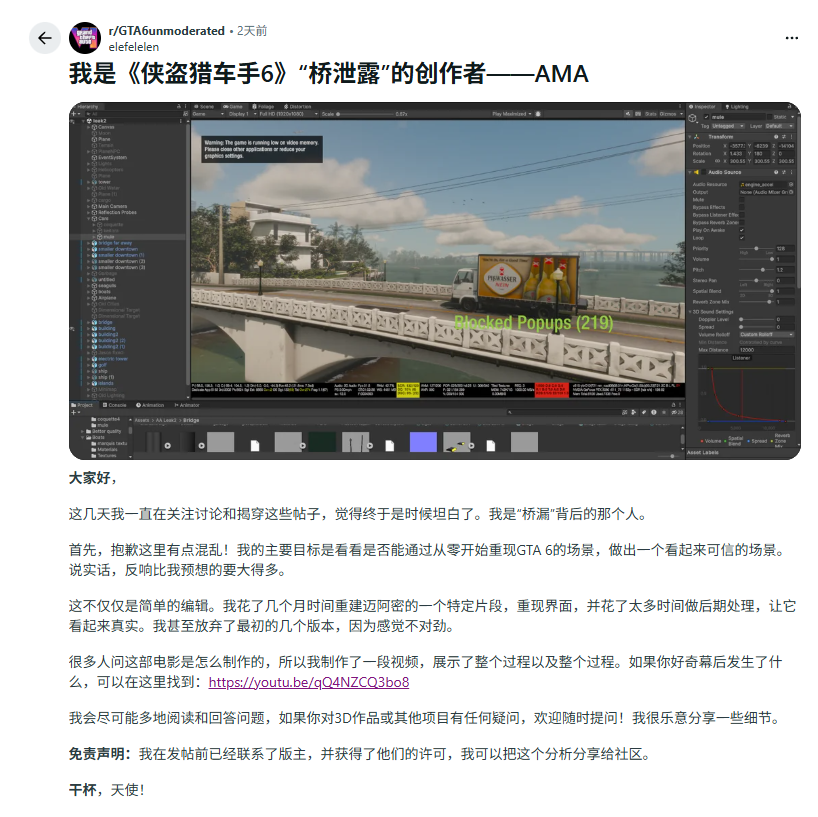Click the 'mule' object cube icon in Hierarchy
This screenshot has width=818, height=817.
100,237
